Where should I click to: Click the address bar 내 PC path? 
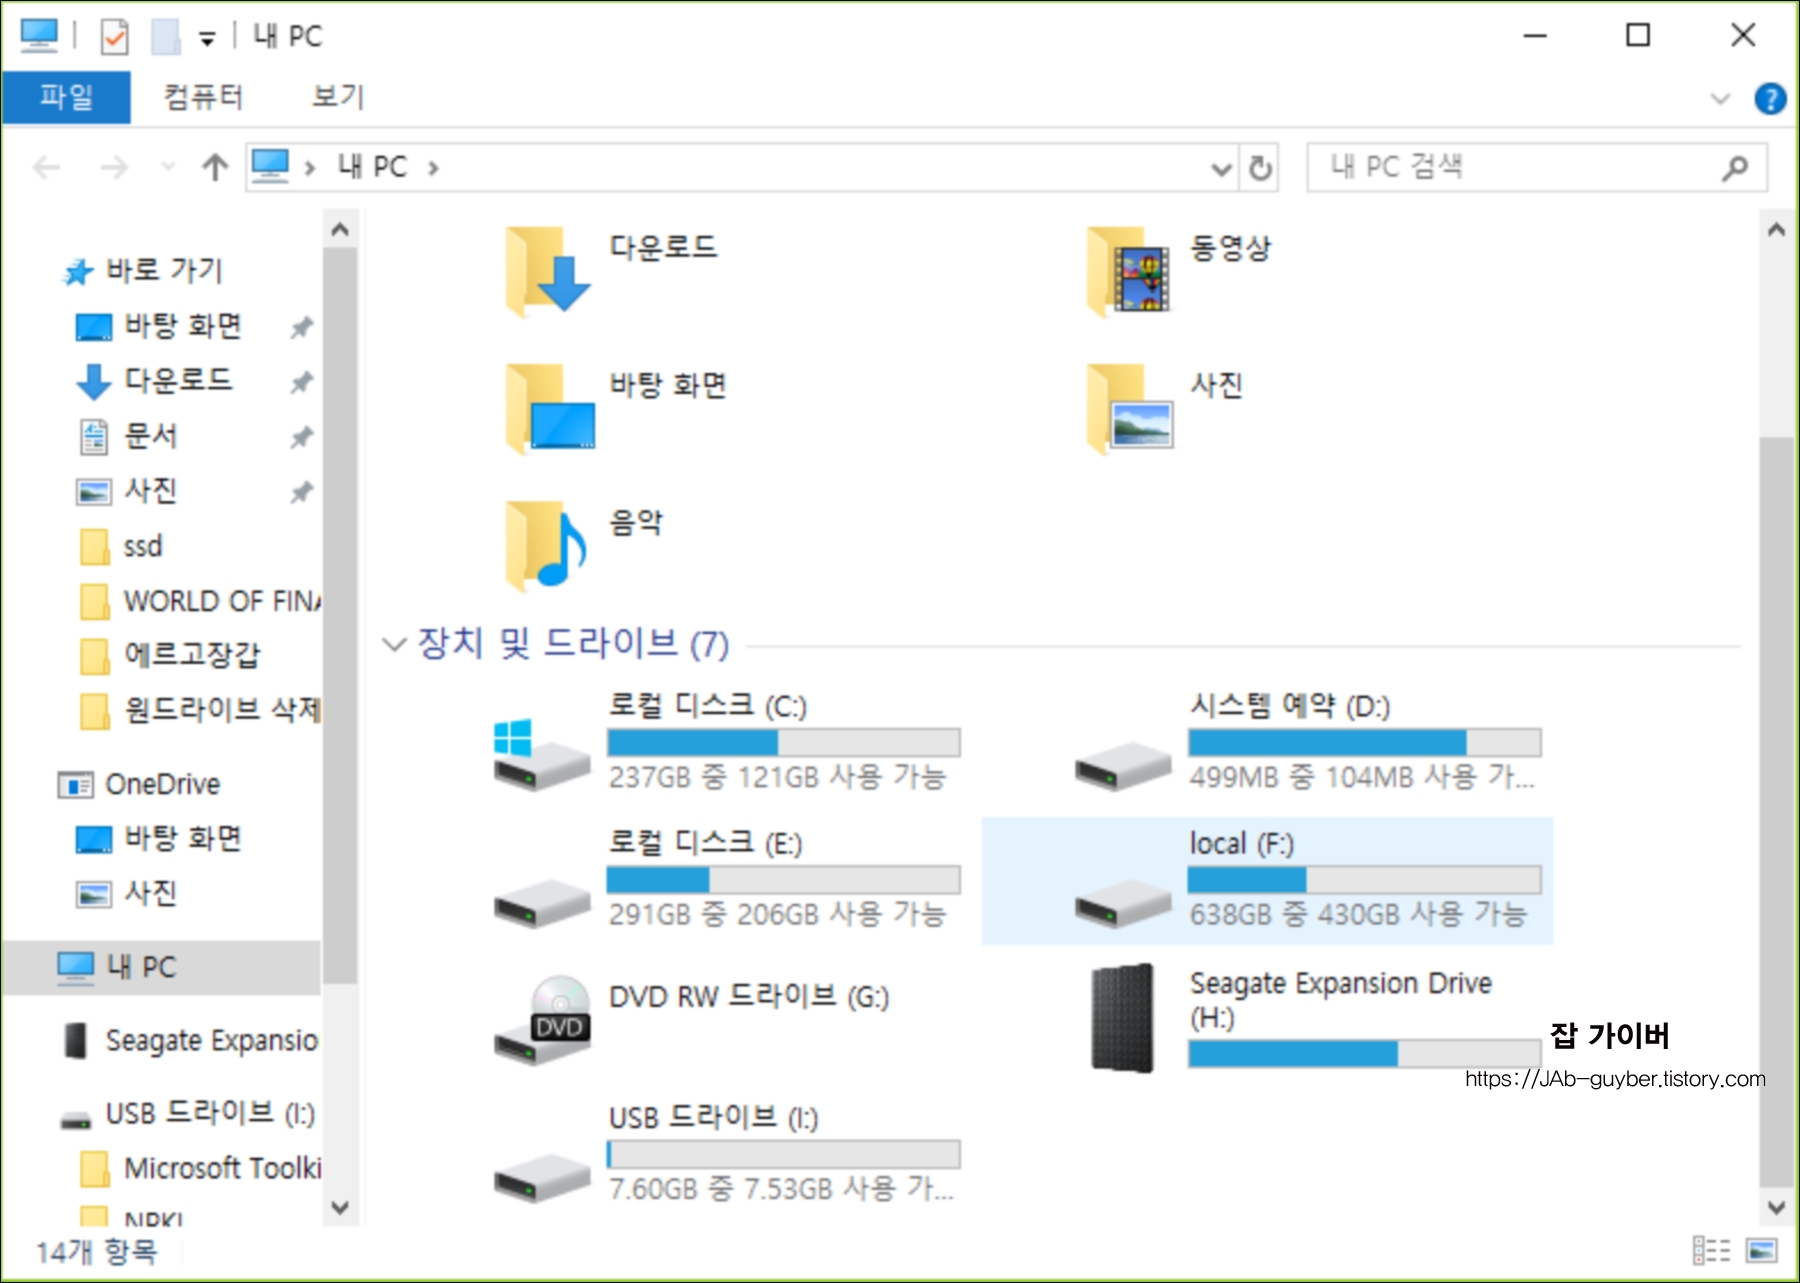(372, 167)
